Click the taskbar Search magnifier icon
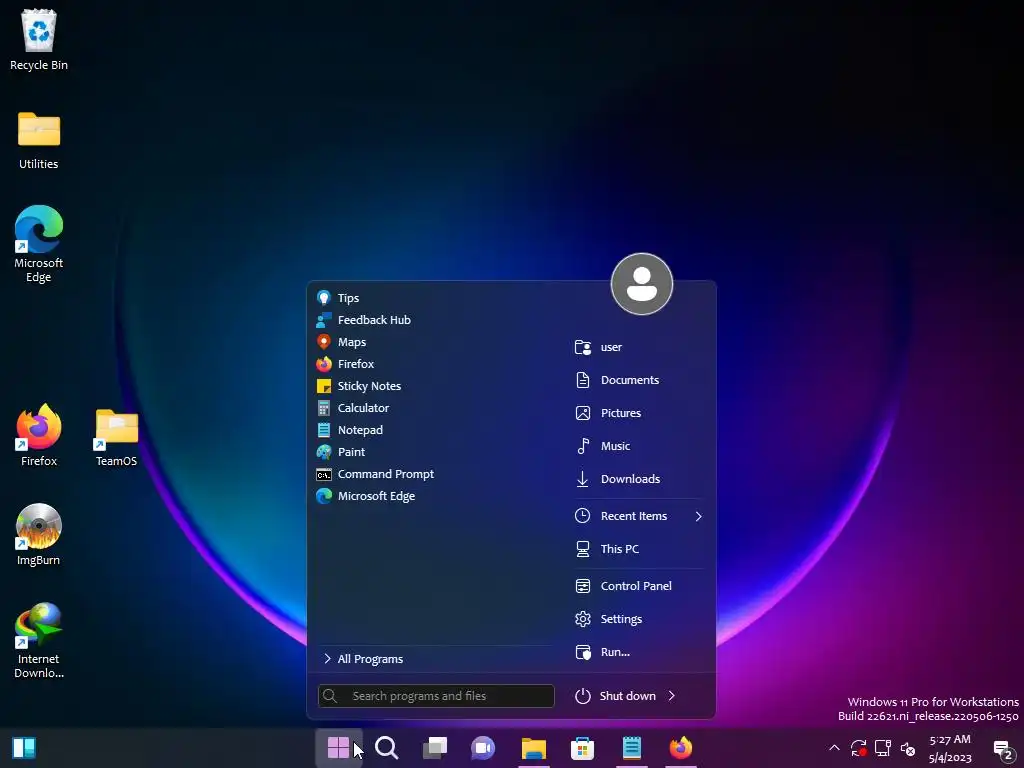This screenshot has height=768, width=1024. [387, 748]
